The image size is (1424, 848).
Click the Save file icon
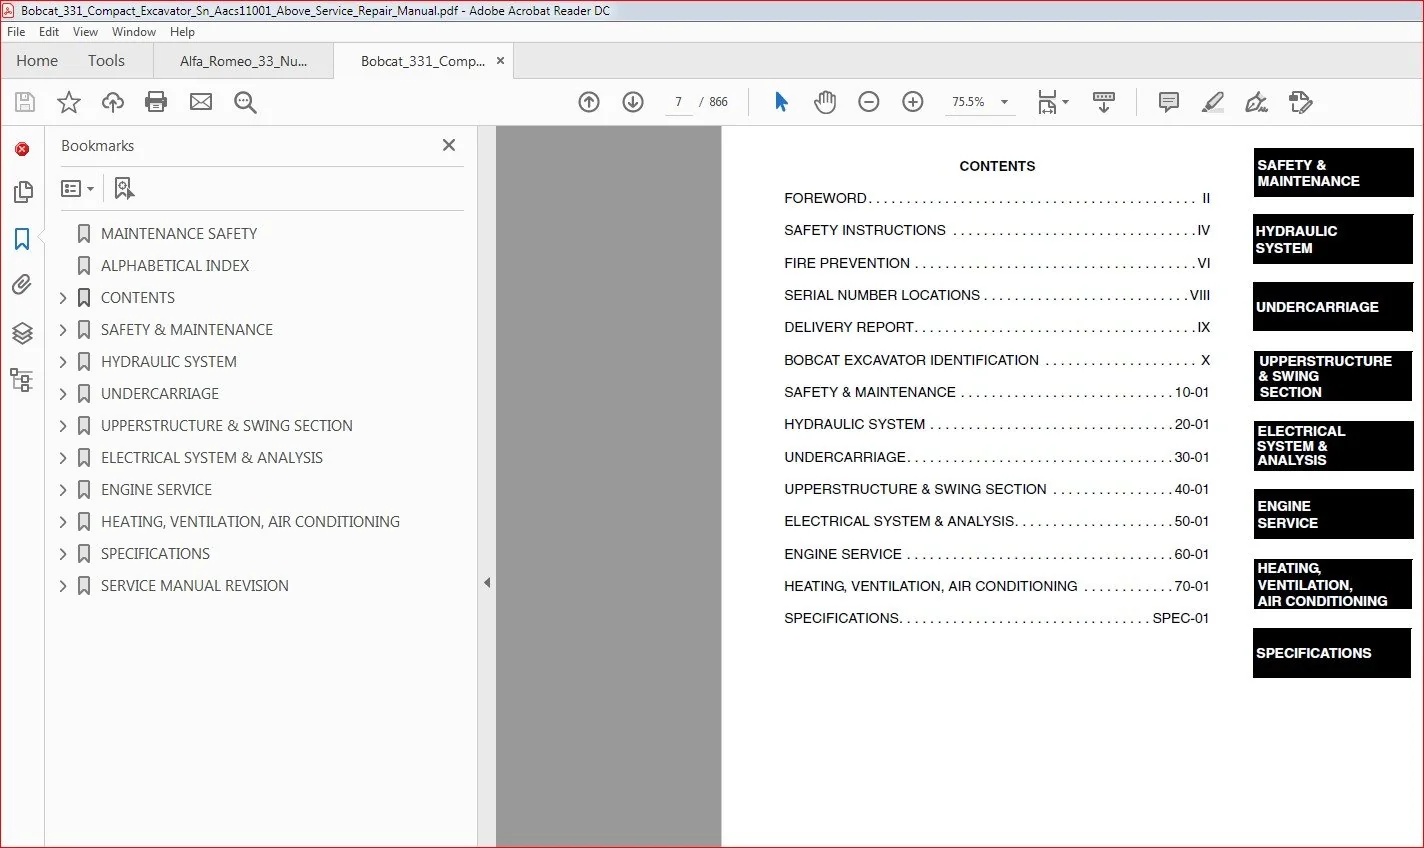pyautogui.click(x=25, y=102)
